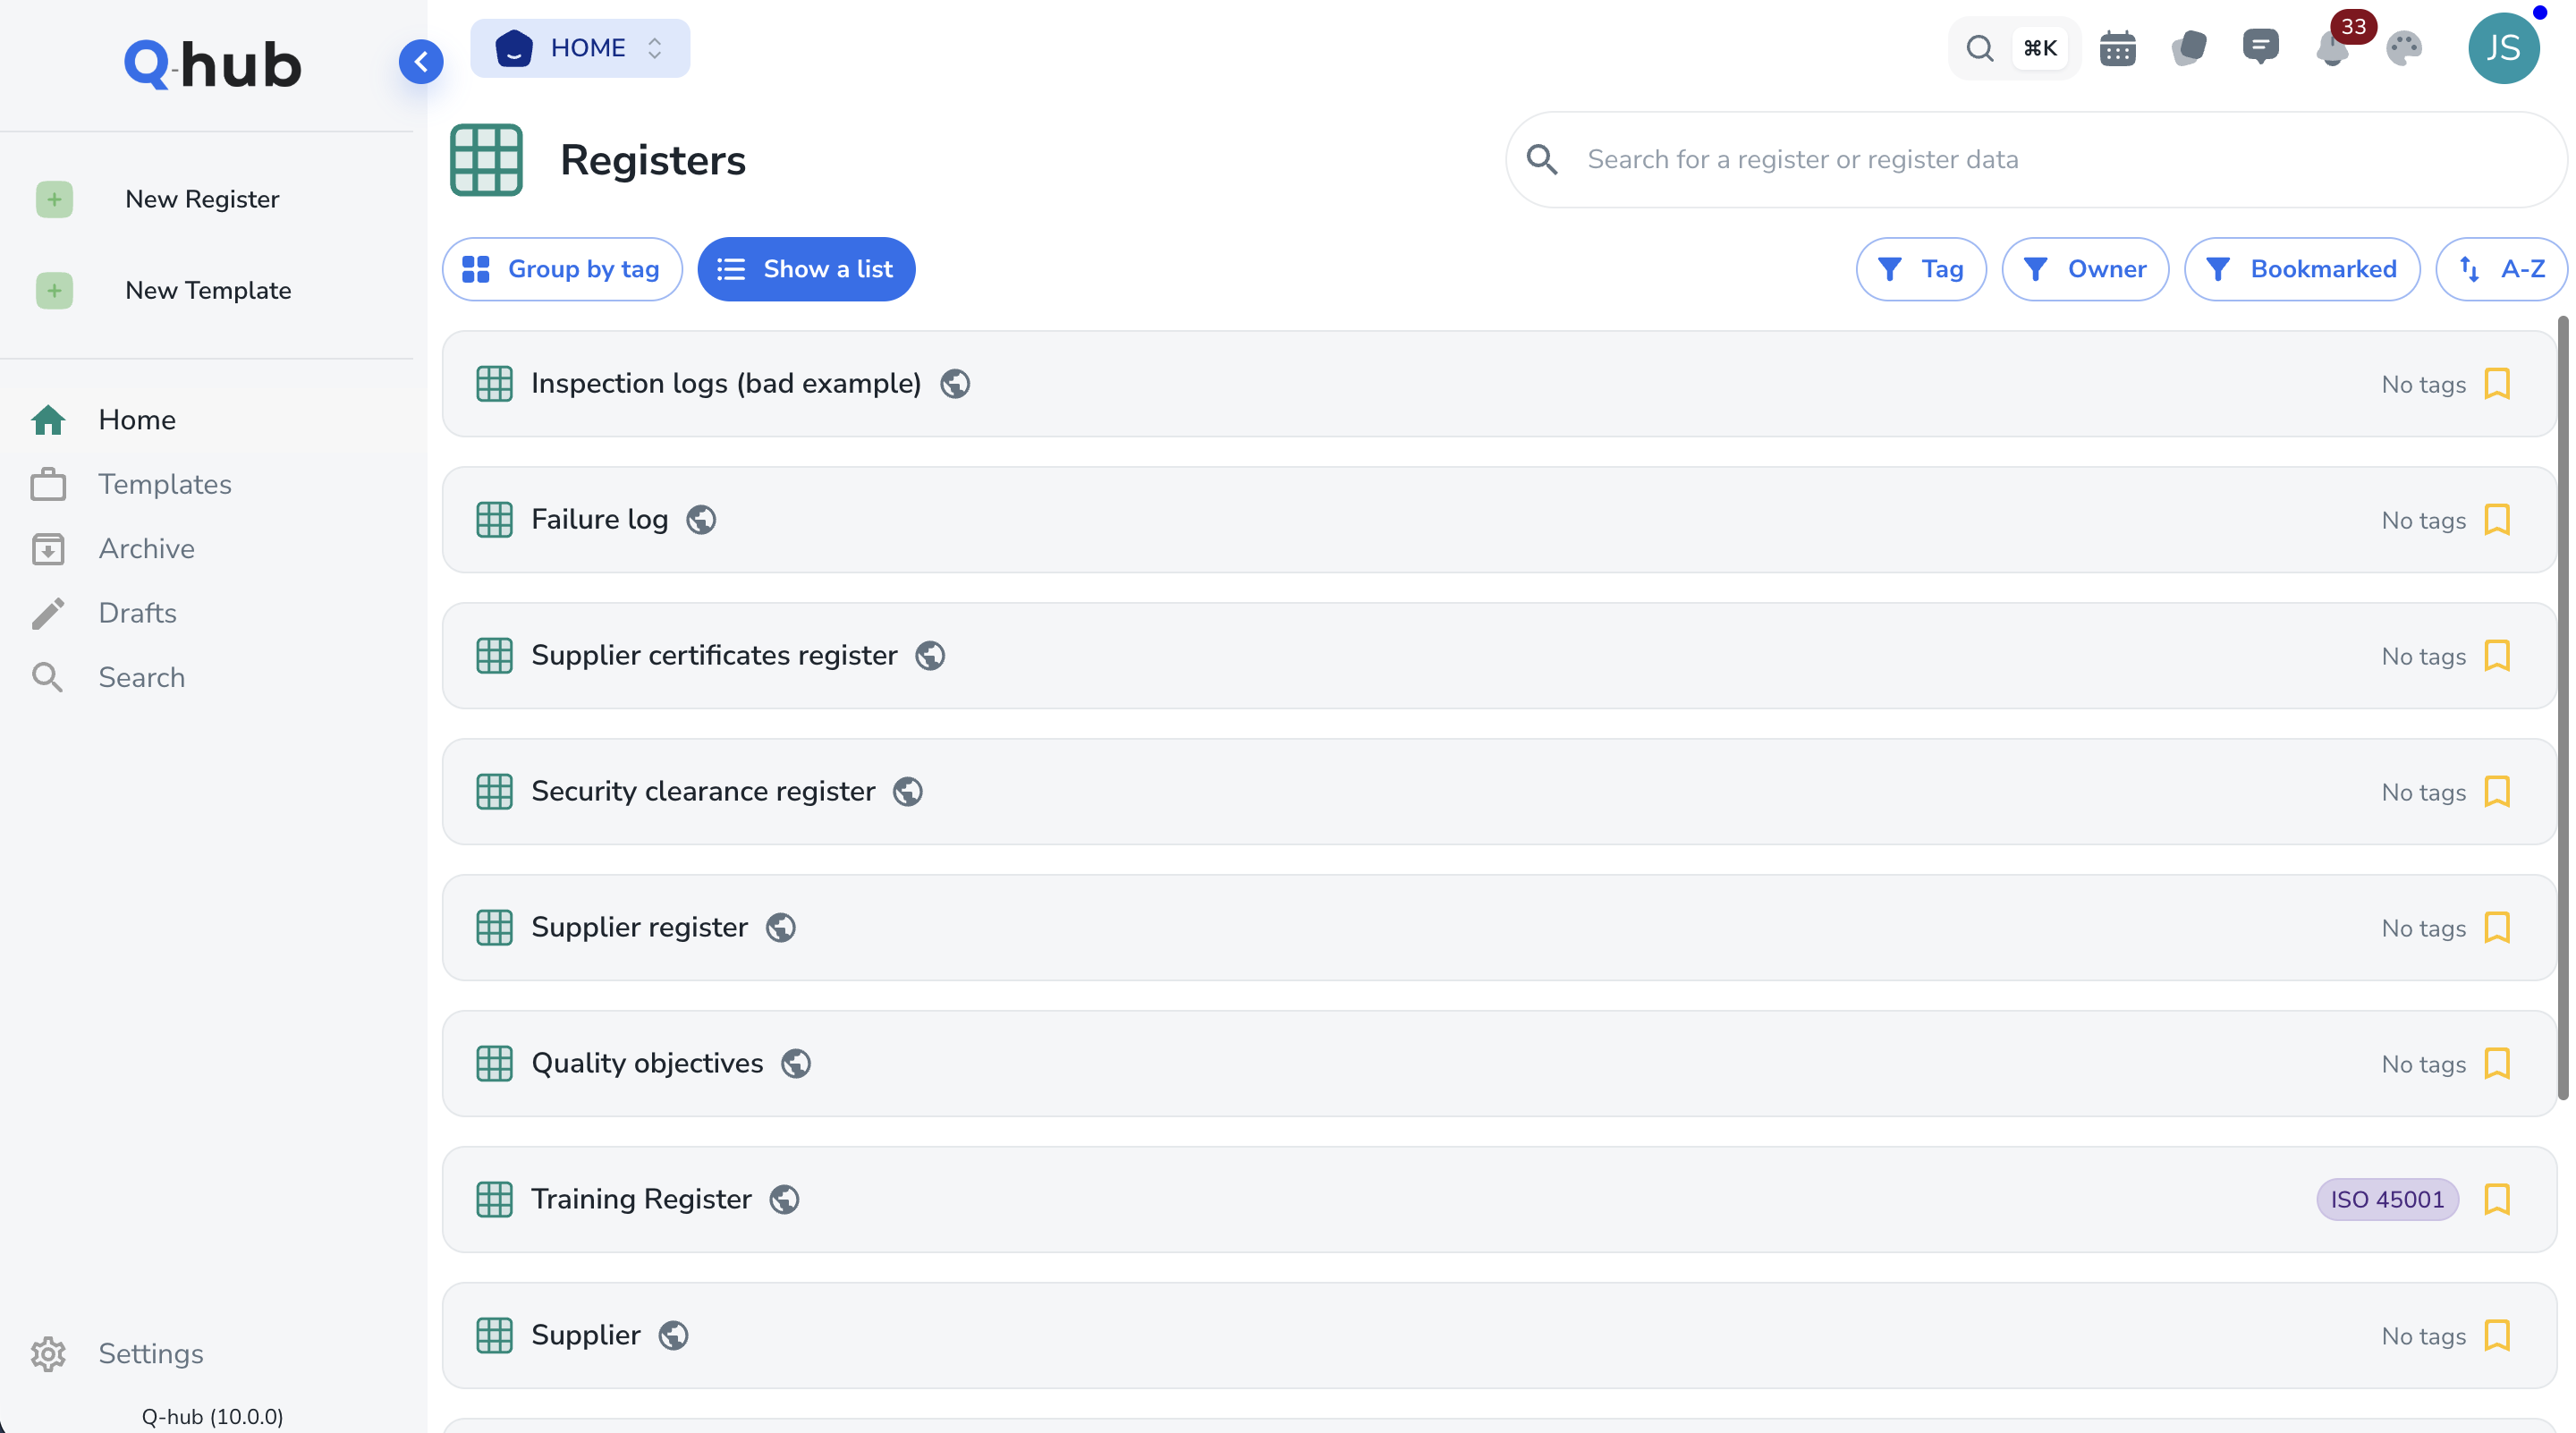Create a New Register
Screen dimensions: 2576x1433
click(202, 198)
